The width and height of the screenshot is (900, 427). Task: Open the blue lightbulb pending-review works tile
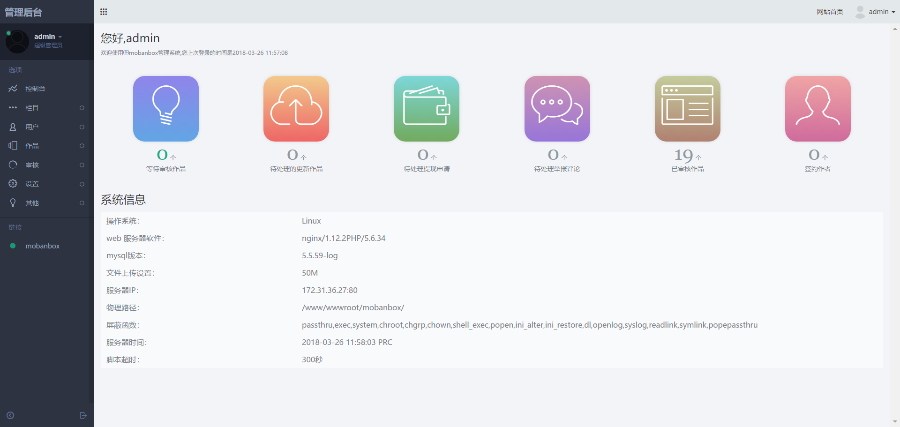(166, 108)
